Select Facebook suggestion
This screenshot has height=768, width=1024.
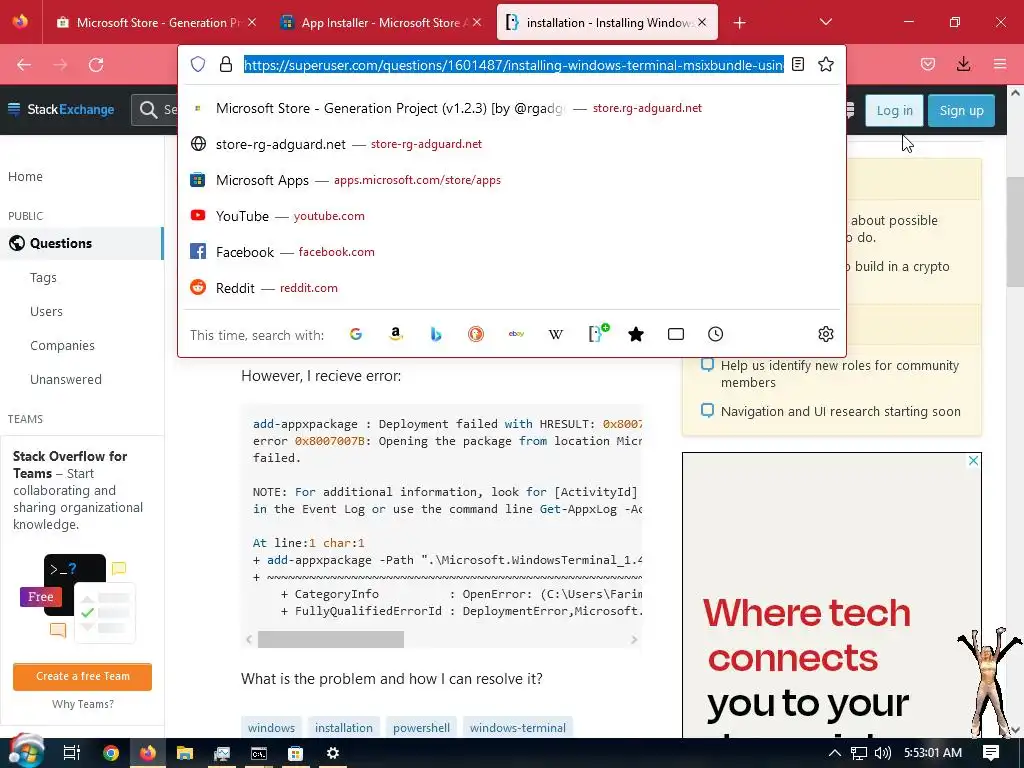(511, 252)
